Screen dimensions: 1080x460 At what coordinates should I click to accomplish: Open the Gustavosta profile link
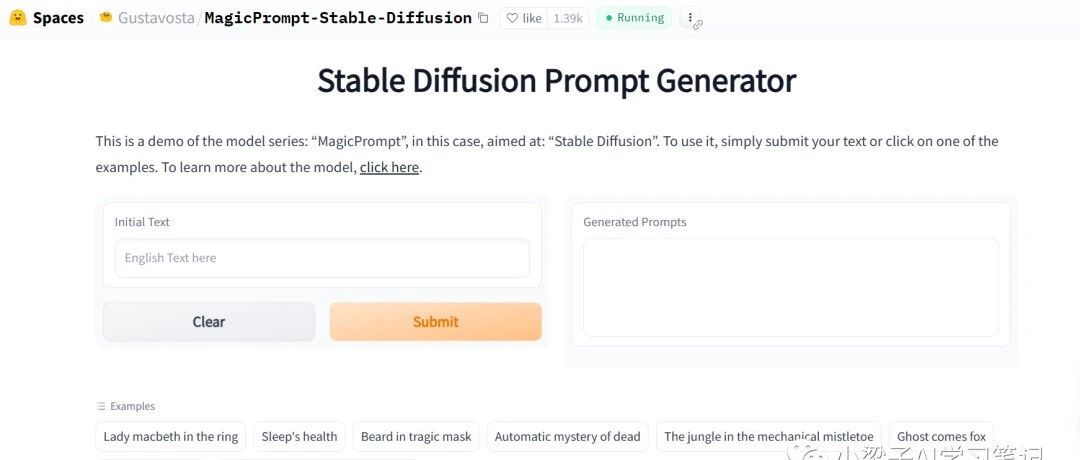coord(156,18)
